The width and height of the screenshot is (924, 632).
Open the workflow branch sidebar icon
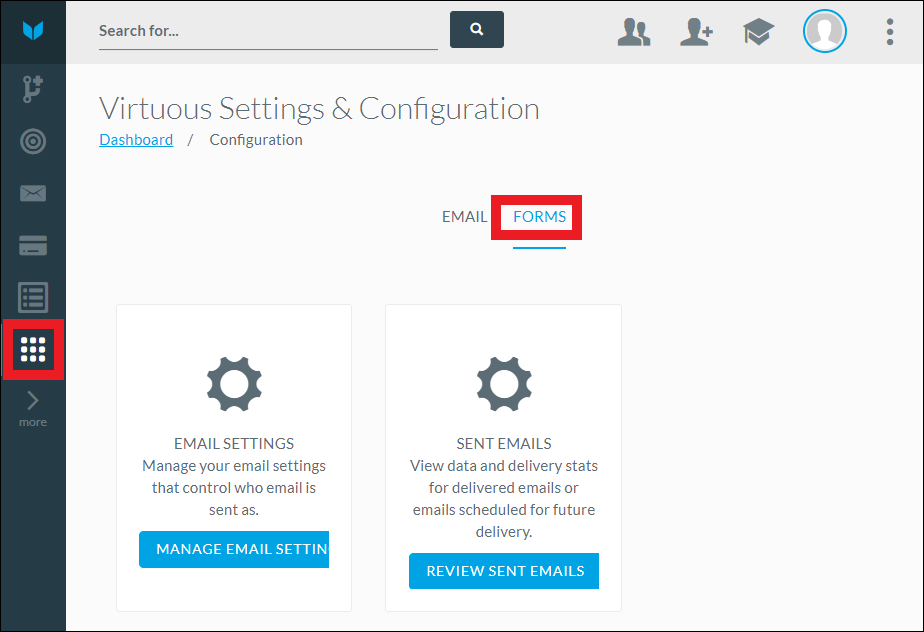click(32, 89)
